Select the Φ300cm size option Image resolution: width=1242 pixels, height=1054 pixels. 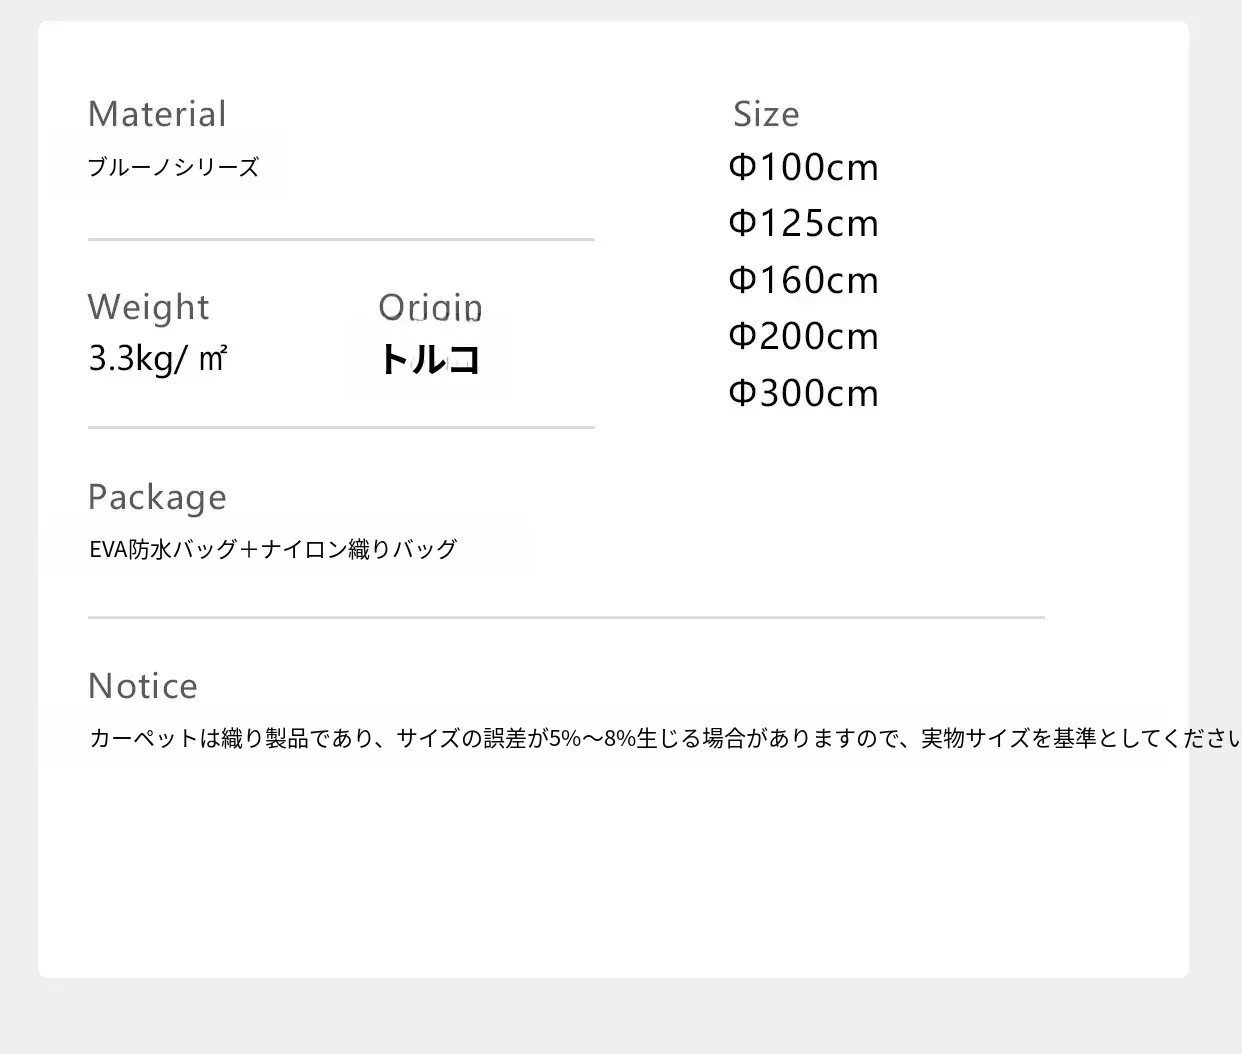803,393
